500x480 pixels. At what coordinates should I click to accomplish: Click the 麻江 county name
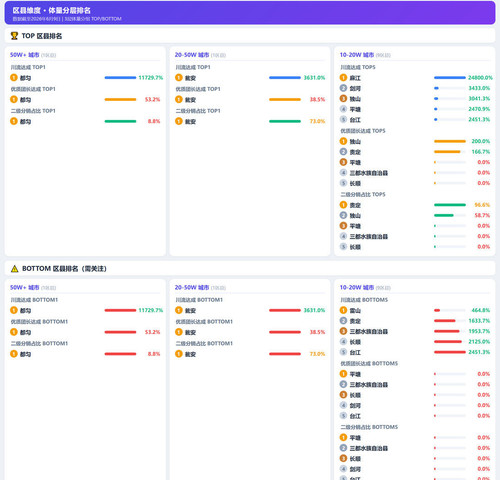(355, 78)
